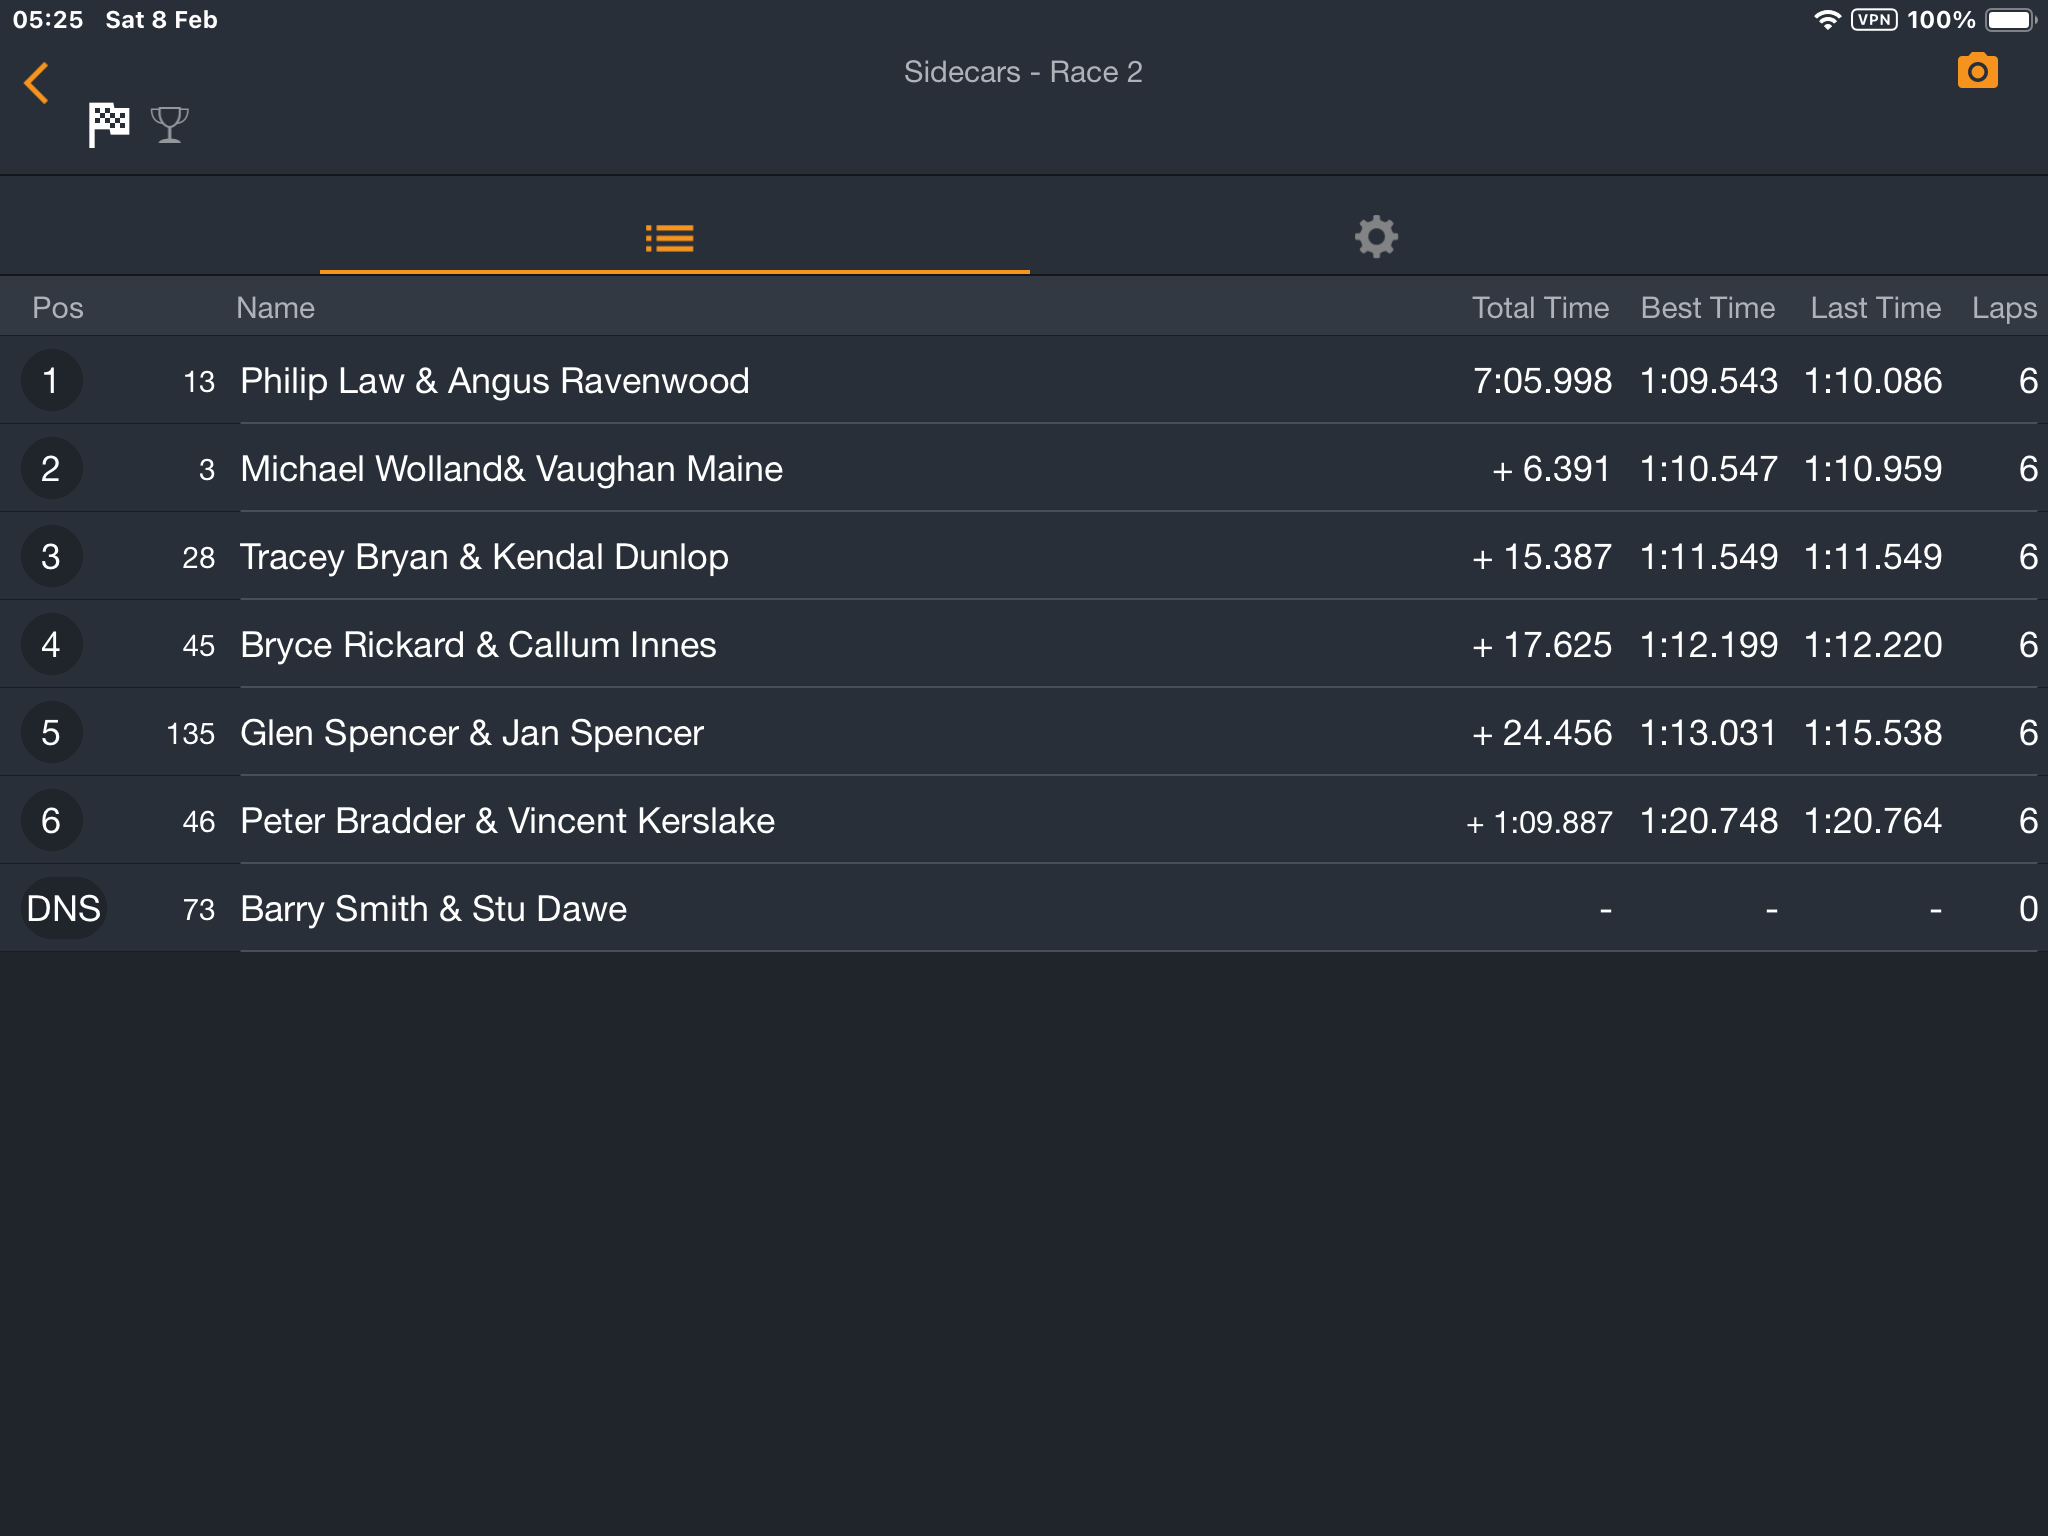Viewport: 2048px width, 1536px height.
Task: Open Philip Law & Angus Ravenwood row
Action: (1024, 381)
